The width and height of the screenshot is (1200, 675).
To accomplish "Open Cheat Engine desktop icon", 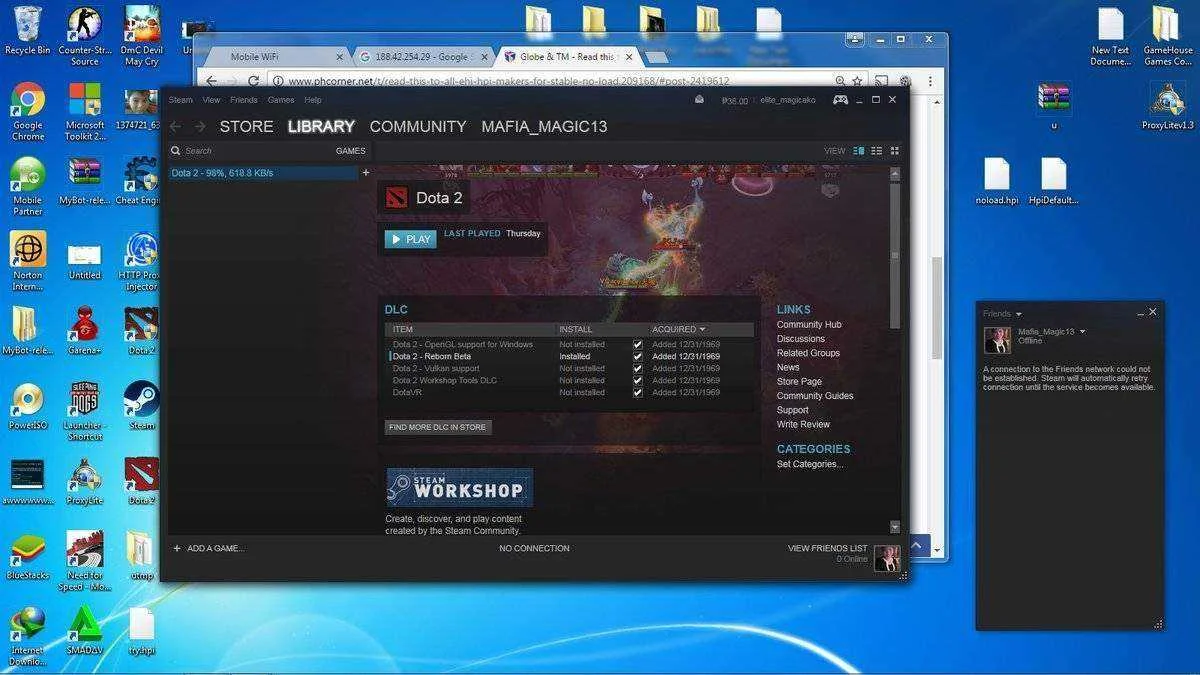I will click(142, 174).
